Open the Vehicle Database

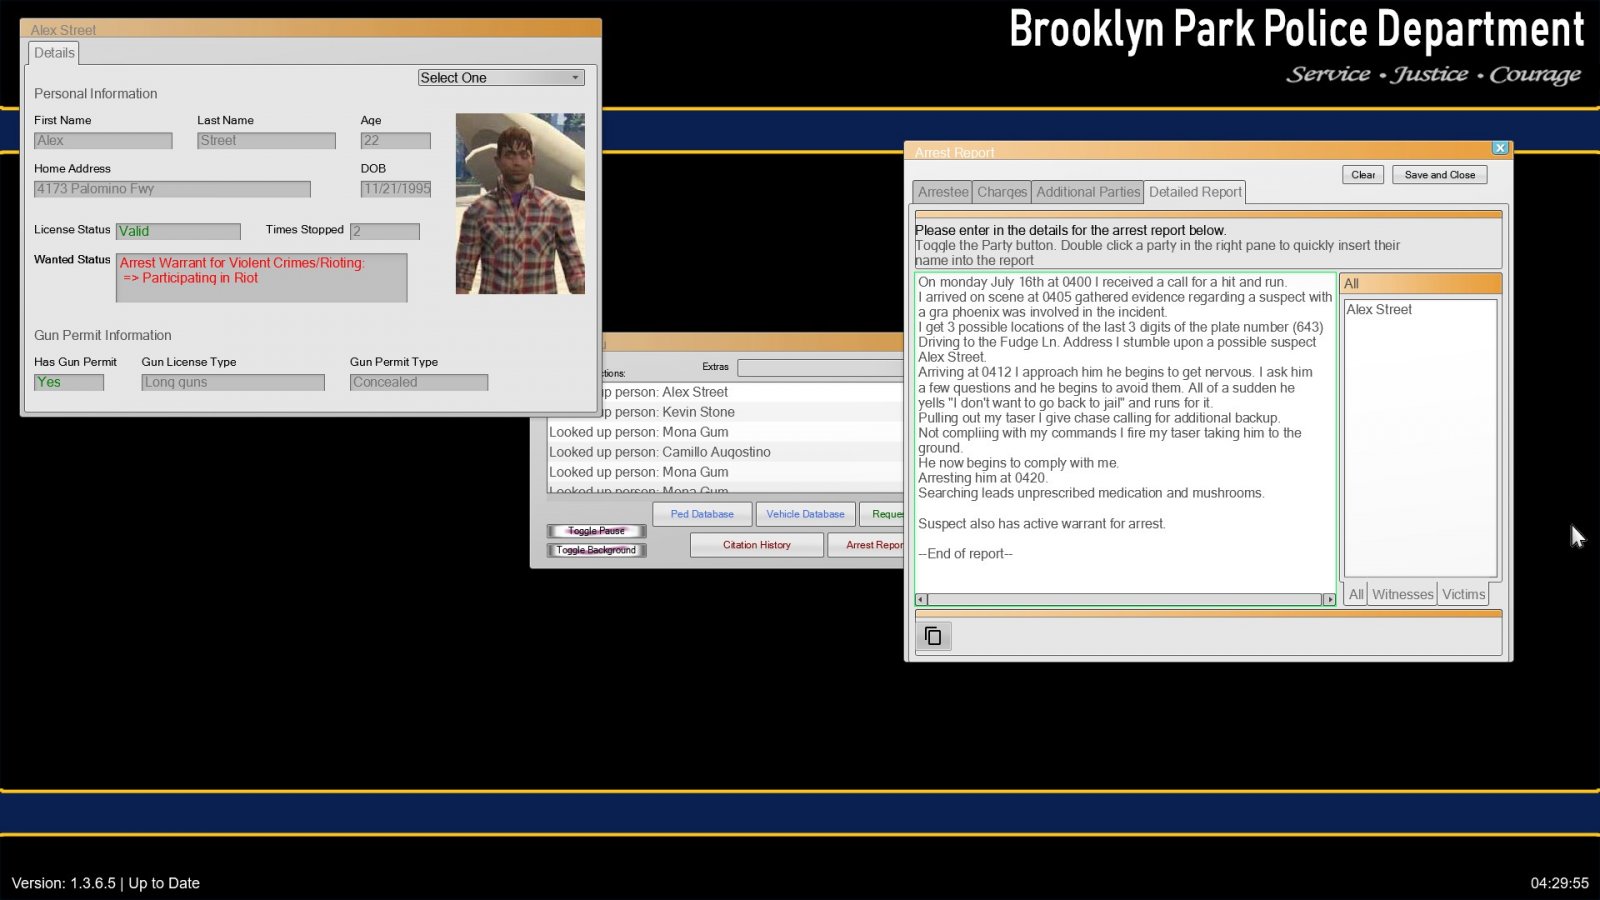click(x=805, y=514)
